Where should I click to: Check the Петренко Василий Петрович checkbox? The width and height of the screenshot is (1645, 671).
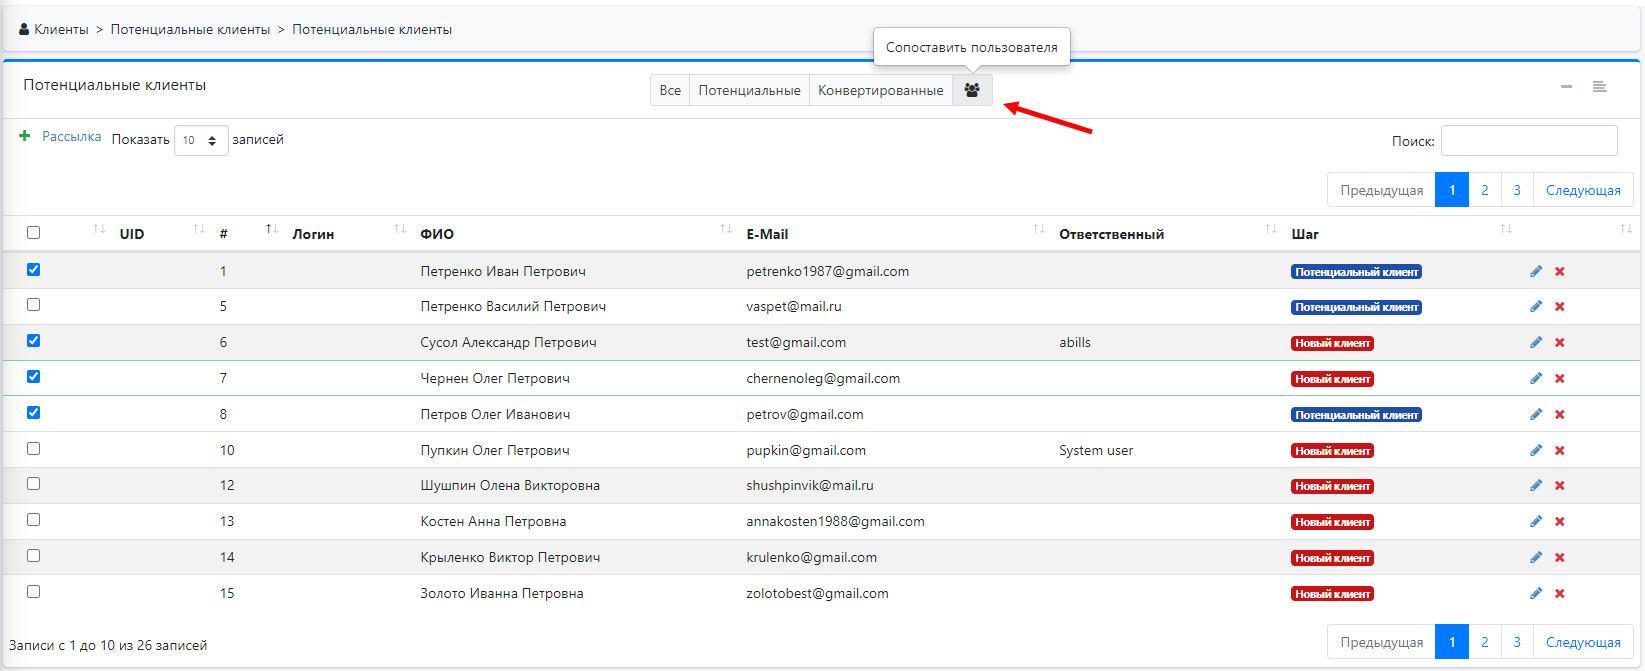(x=34, y=305)
